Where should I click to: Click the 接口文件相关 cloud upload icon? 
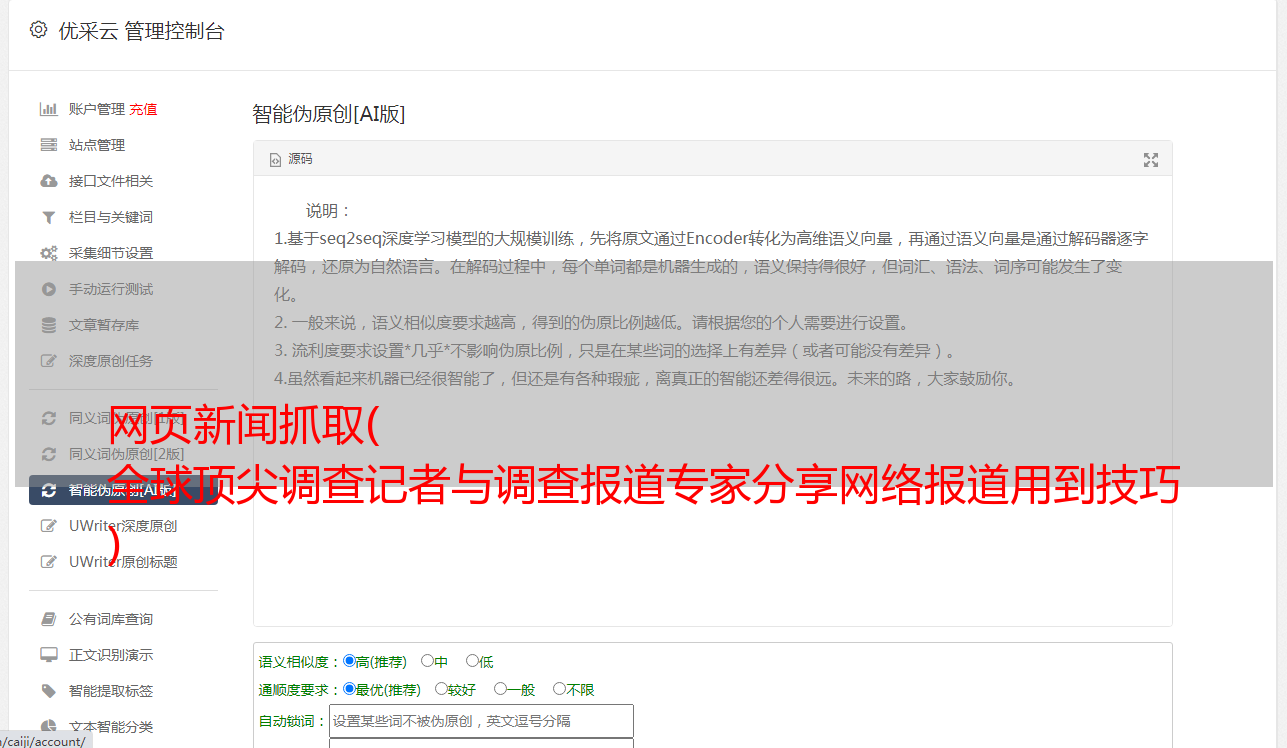tap(48, 181)
